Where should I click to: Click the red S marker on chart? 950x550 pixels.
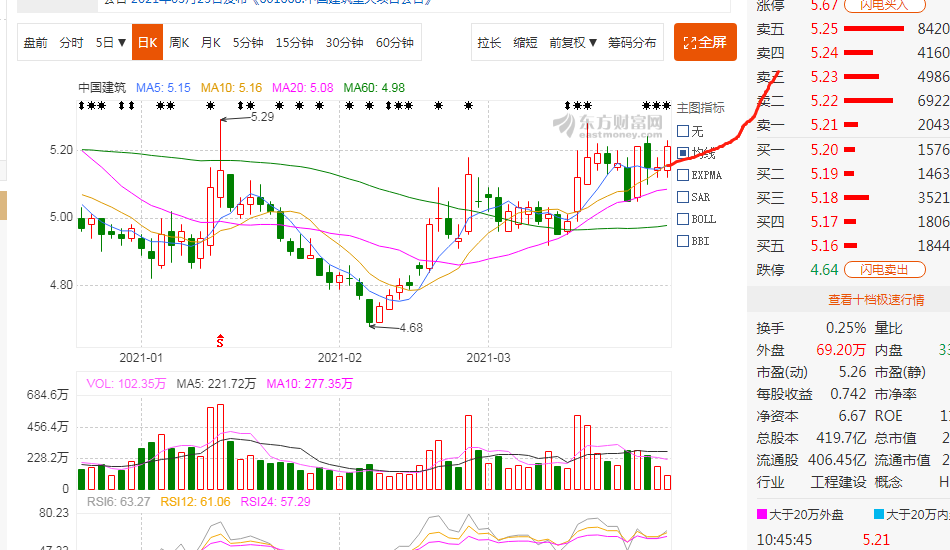pos(220,341)
